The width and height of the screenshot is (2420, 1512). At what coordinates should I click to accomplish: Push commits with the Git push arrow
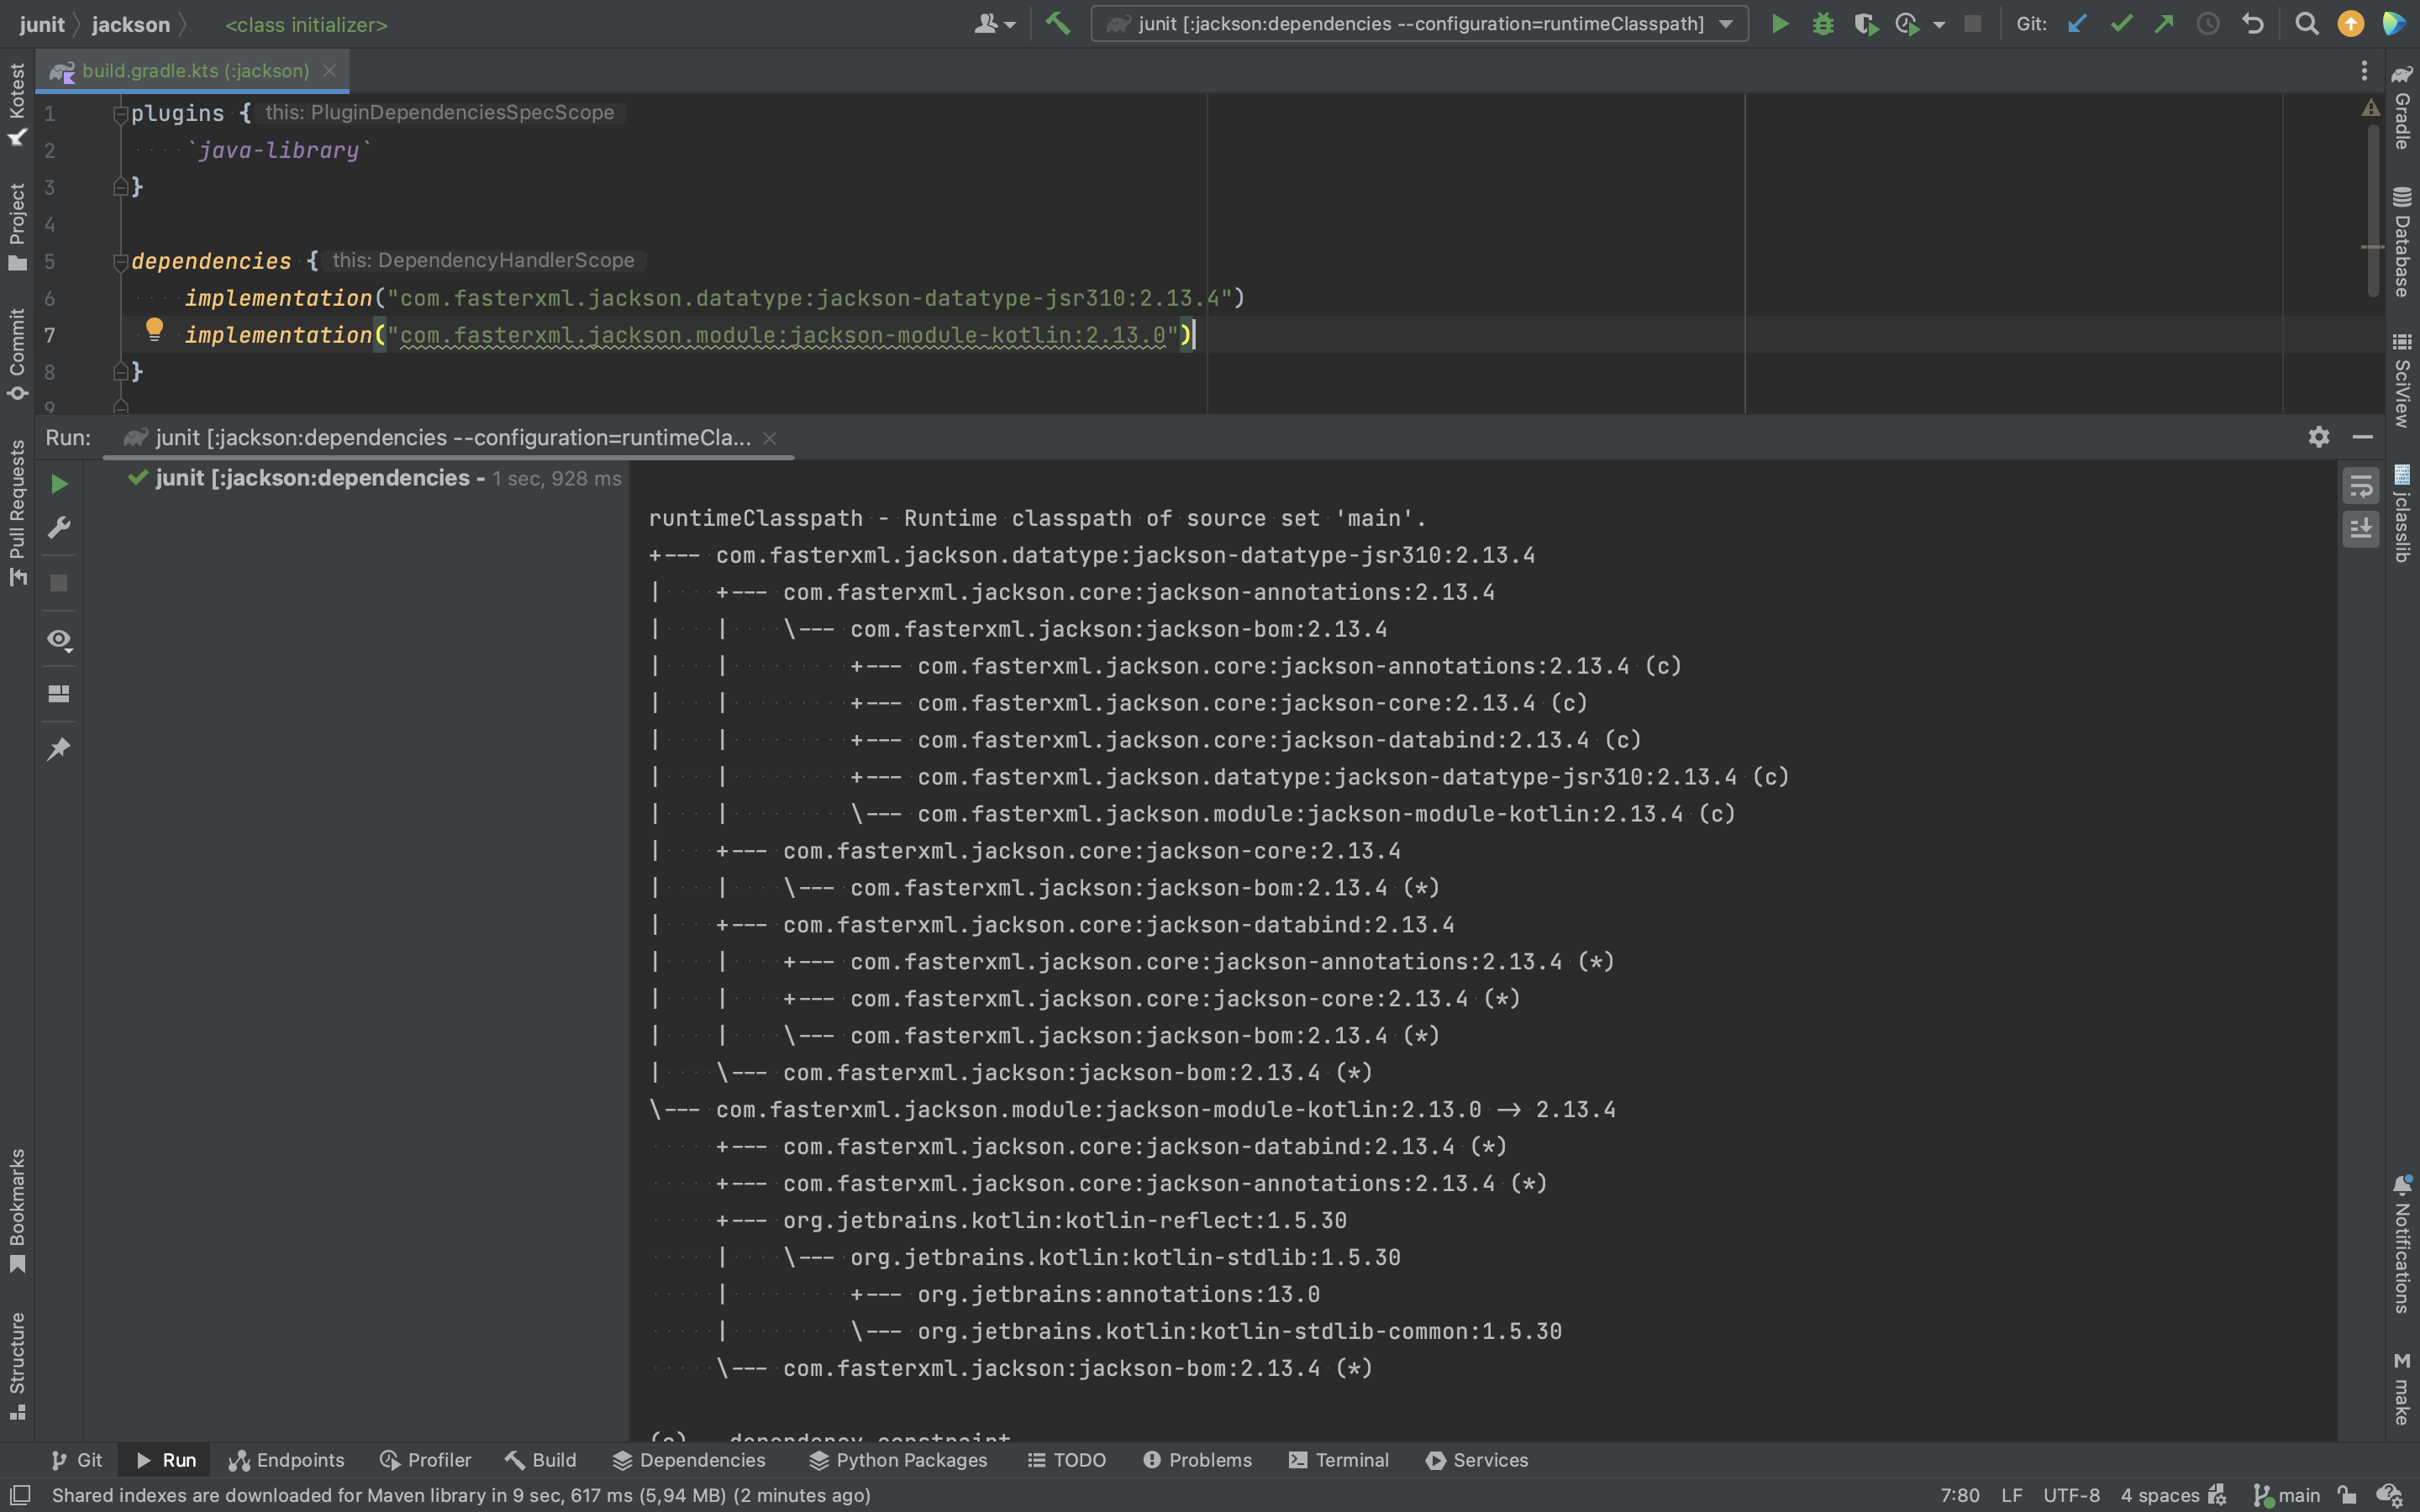2163,23
